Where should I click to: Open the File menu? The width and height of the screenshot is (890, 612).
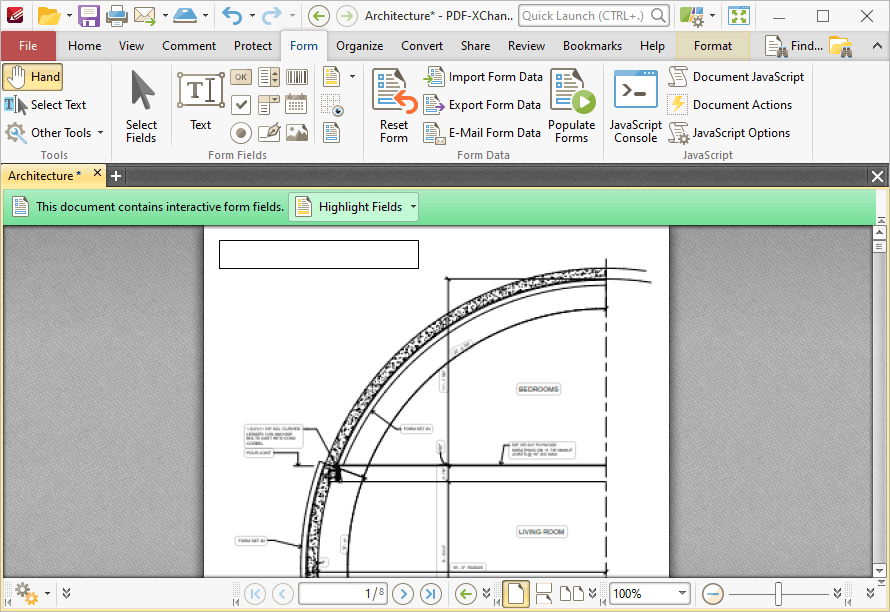click(x=28, y=46)
